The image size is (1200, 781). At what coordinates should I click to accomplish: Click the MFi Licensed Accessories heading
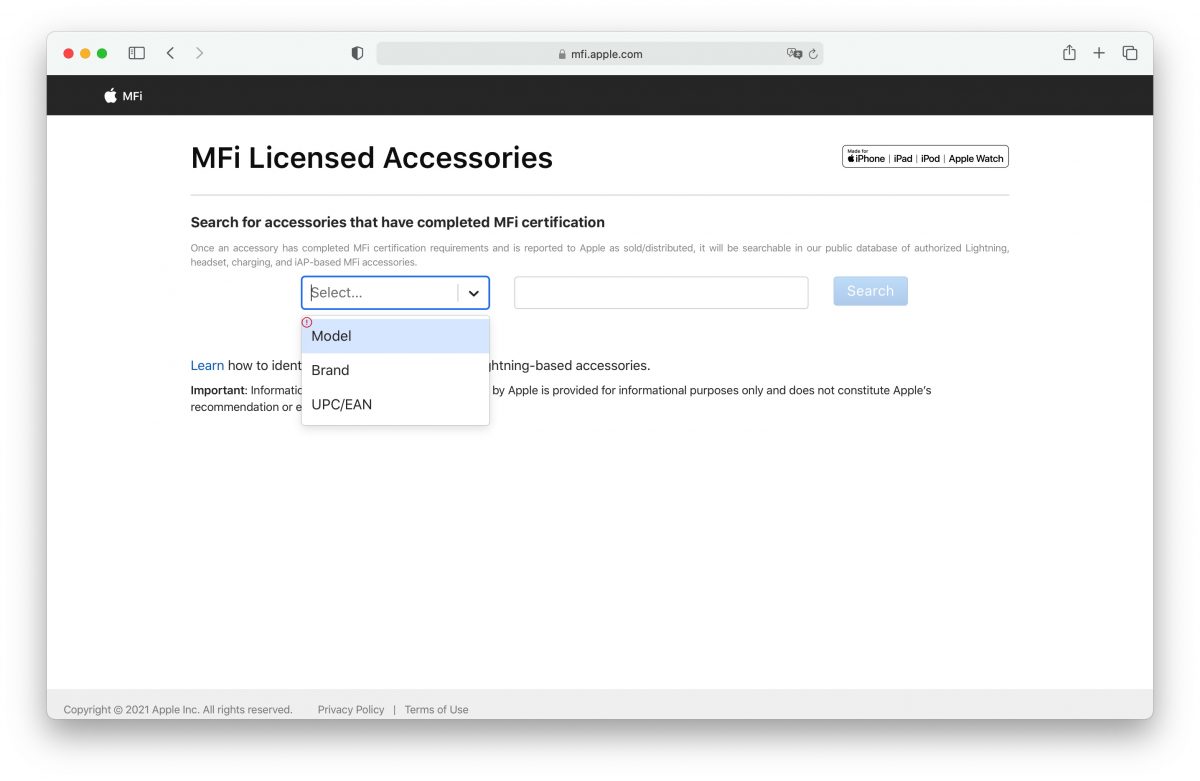pos(372,158)
